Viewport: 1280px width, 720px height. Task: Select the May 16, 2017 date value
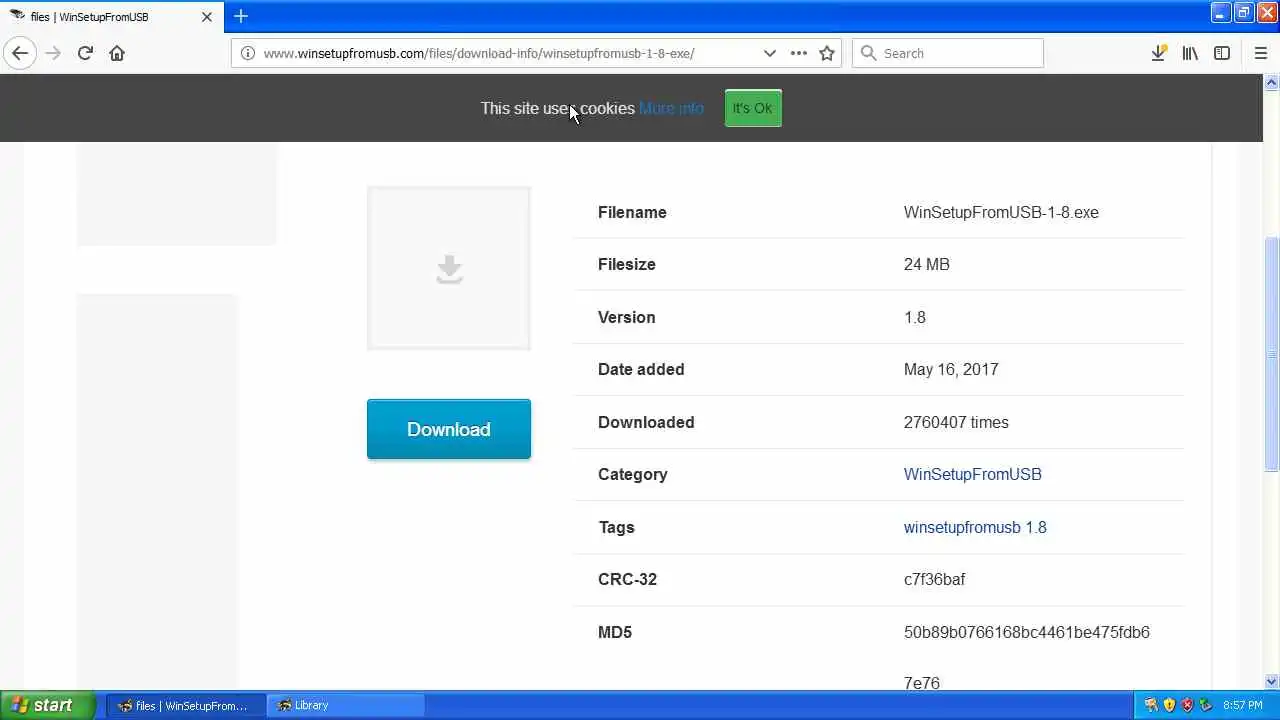tap(951, 369)
